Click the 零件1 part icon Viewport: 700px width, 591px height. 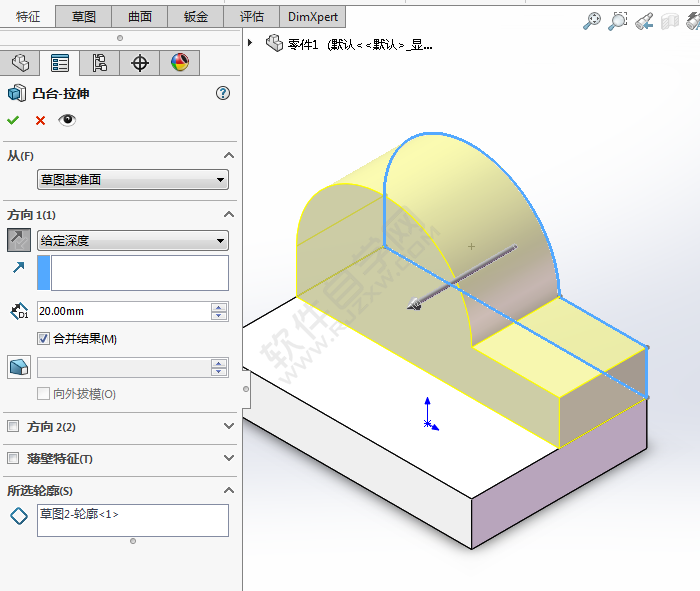[x=275, y=43]
